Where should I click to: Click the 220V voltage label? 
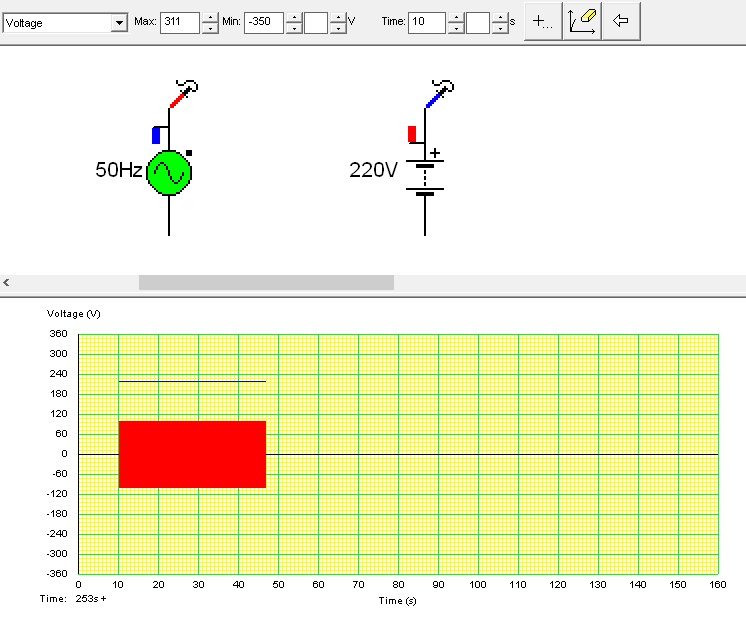pos(373,170)
